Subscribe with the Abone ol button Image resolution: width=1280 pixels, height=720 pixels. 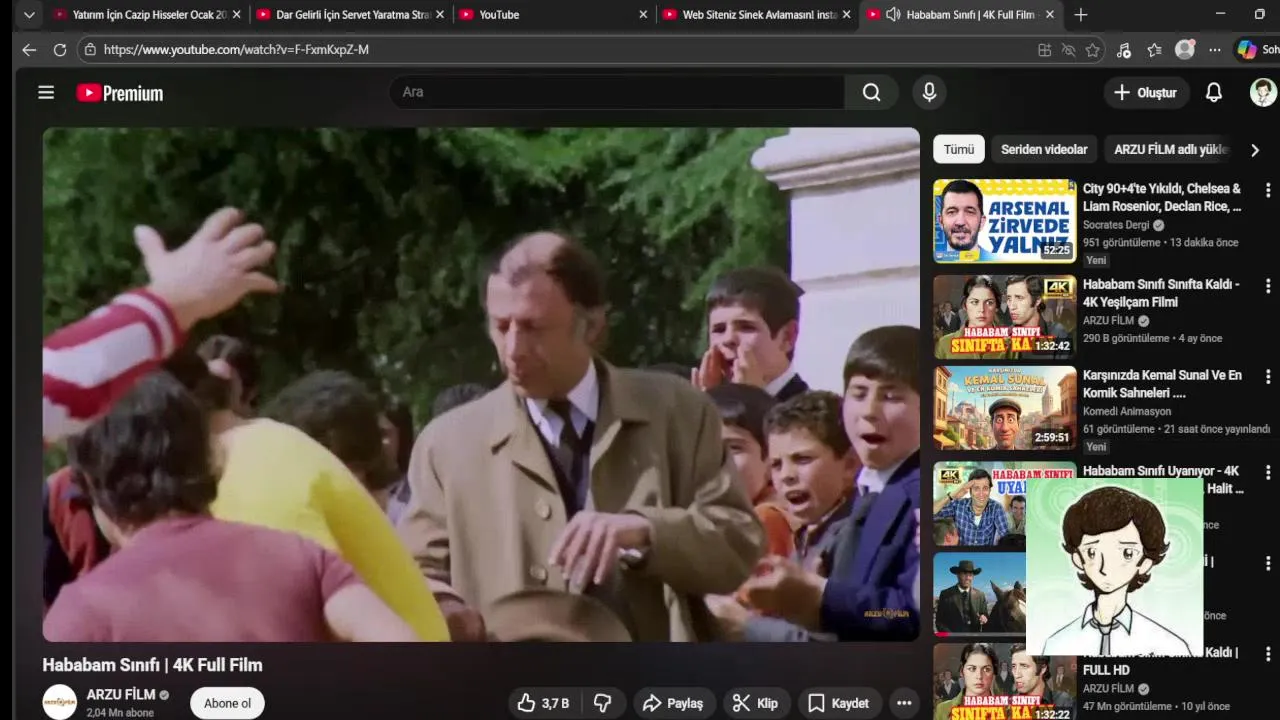point(227,703)
